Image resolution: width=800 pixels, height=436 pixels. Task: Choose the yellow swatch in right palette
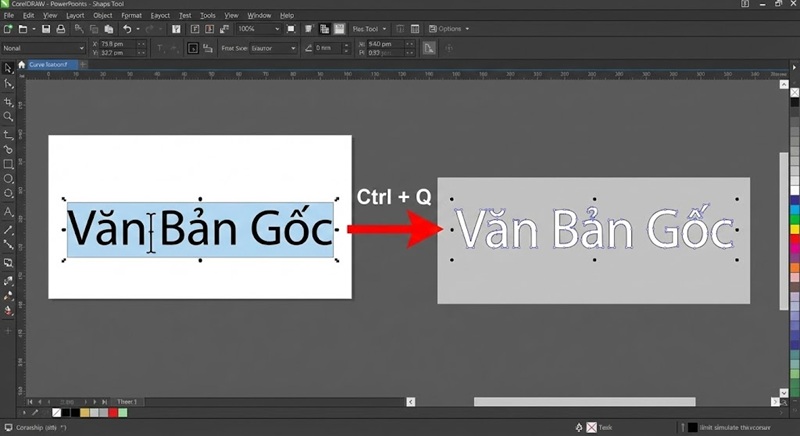(x=795, y=229)
